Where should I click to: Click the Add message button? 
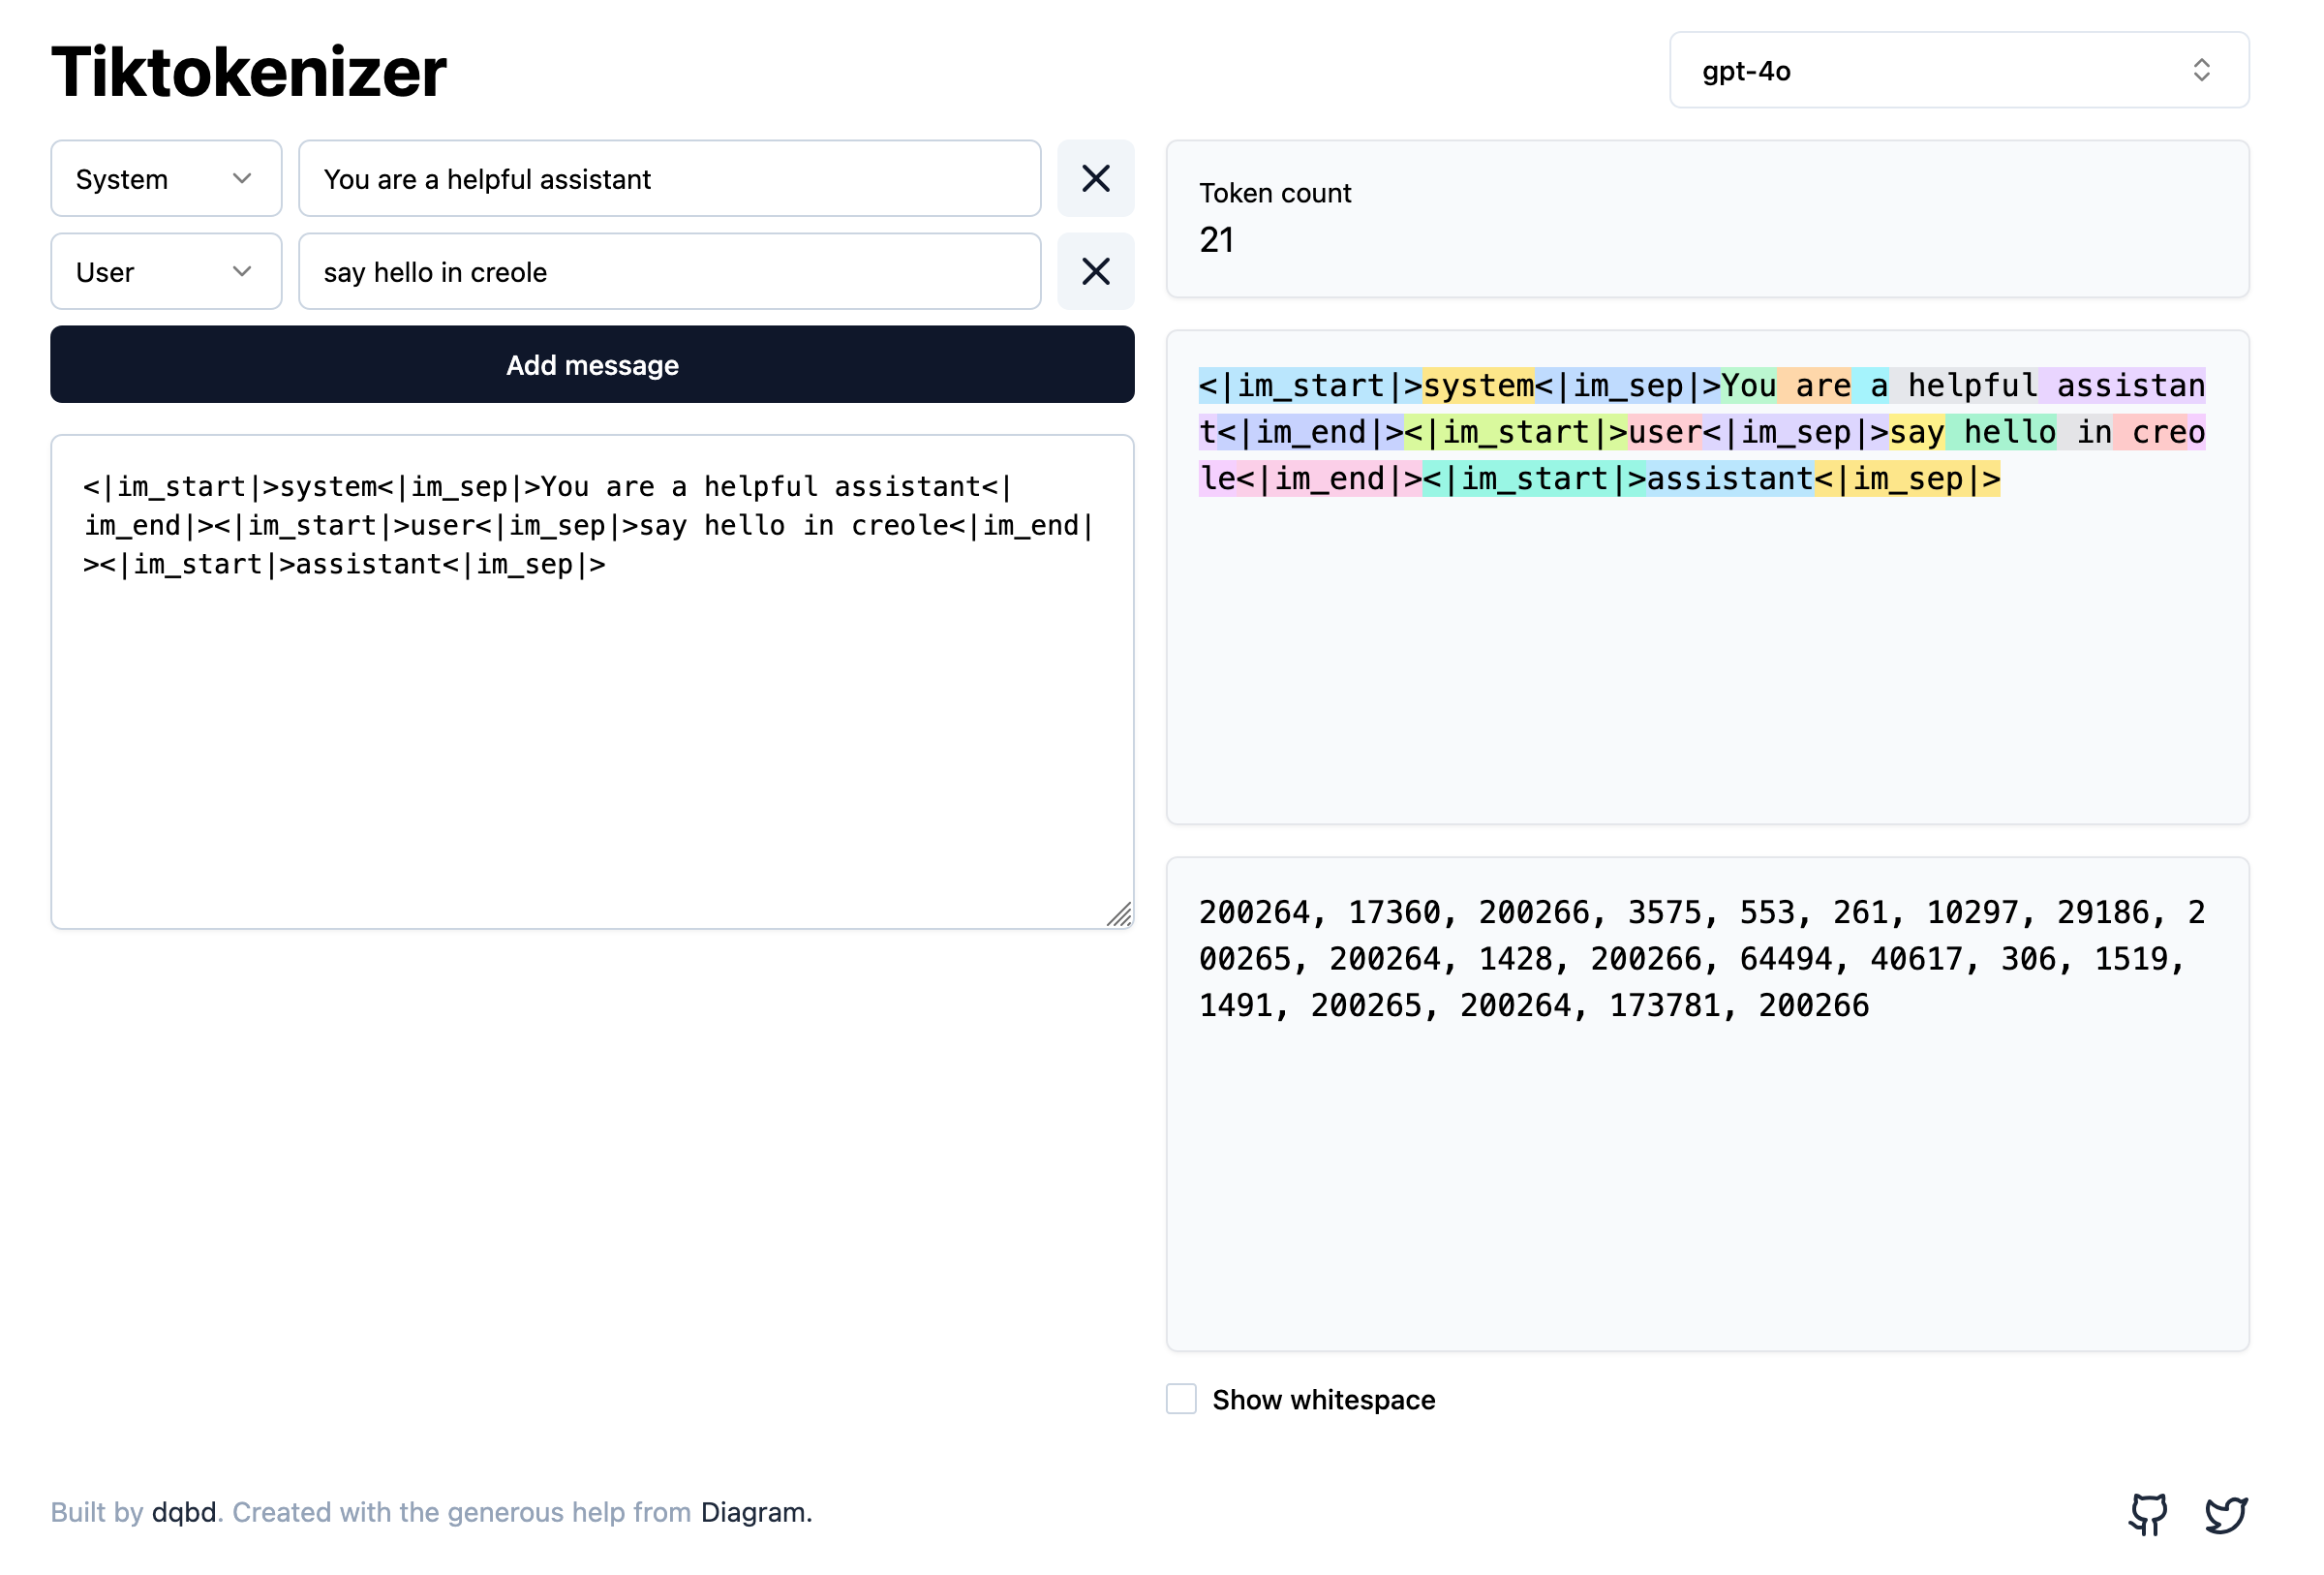coord(592,365)
